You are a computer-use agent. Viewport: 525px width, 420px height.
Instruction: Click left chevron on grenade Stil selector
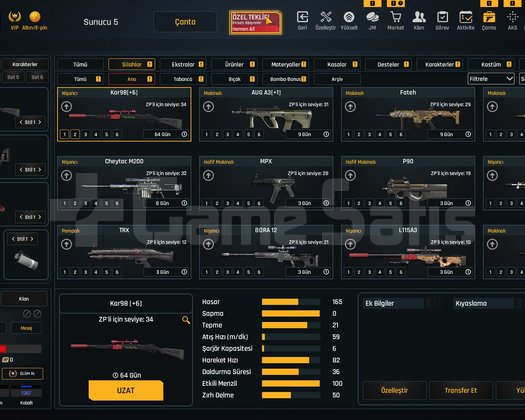click(x=13, y=239)
